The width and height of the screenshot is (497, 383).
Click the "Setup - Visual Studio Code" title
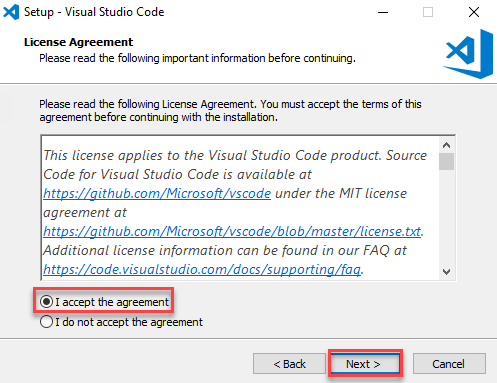coord(94,12)
